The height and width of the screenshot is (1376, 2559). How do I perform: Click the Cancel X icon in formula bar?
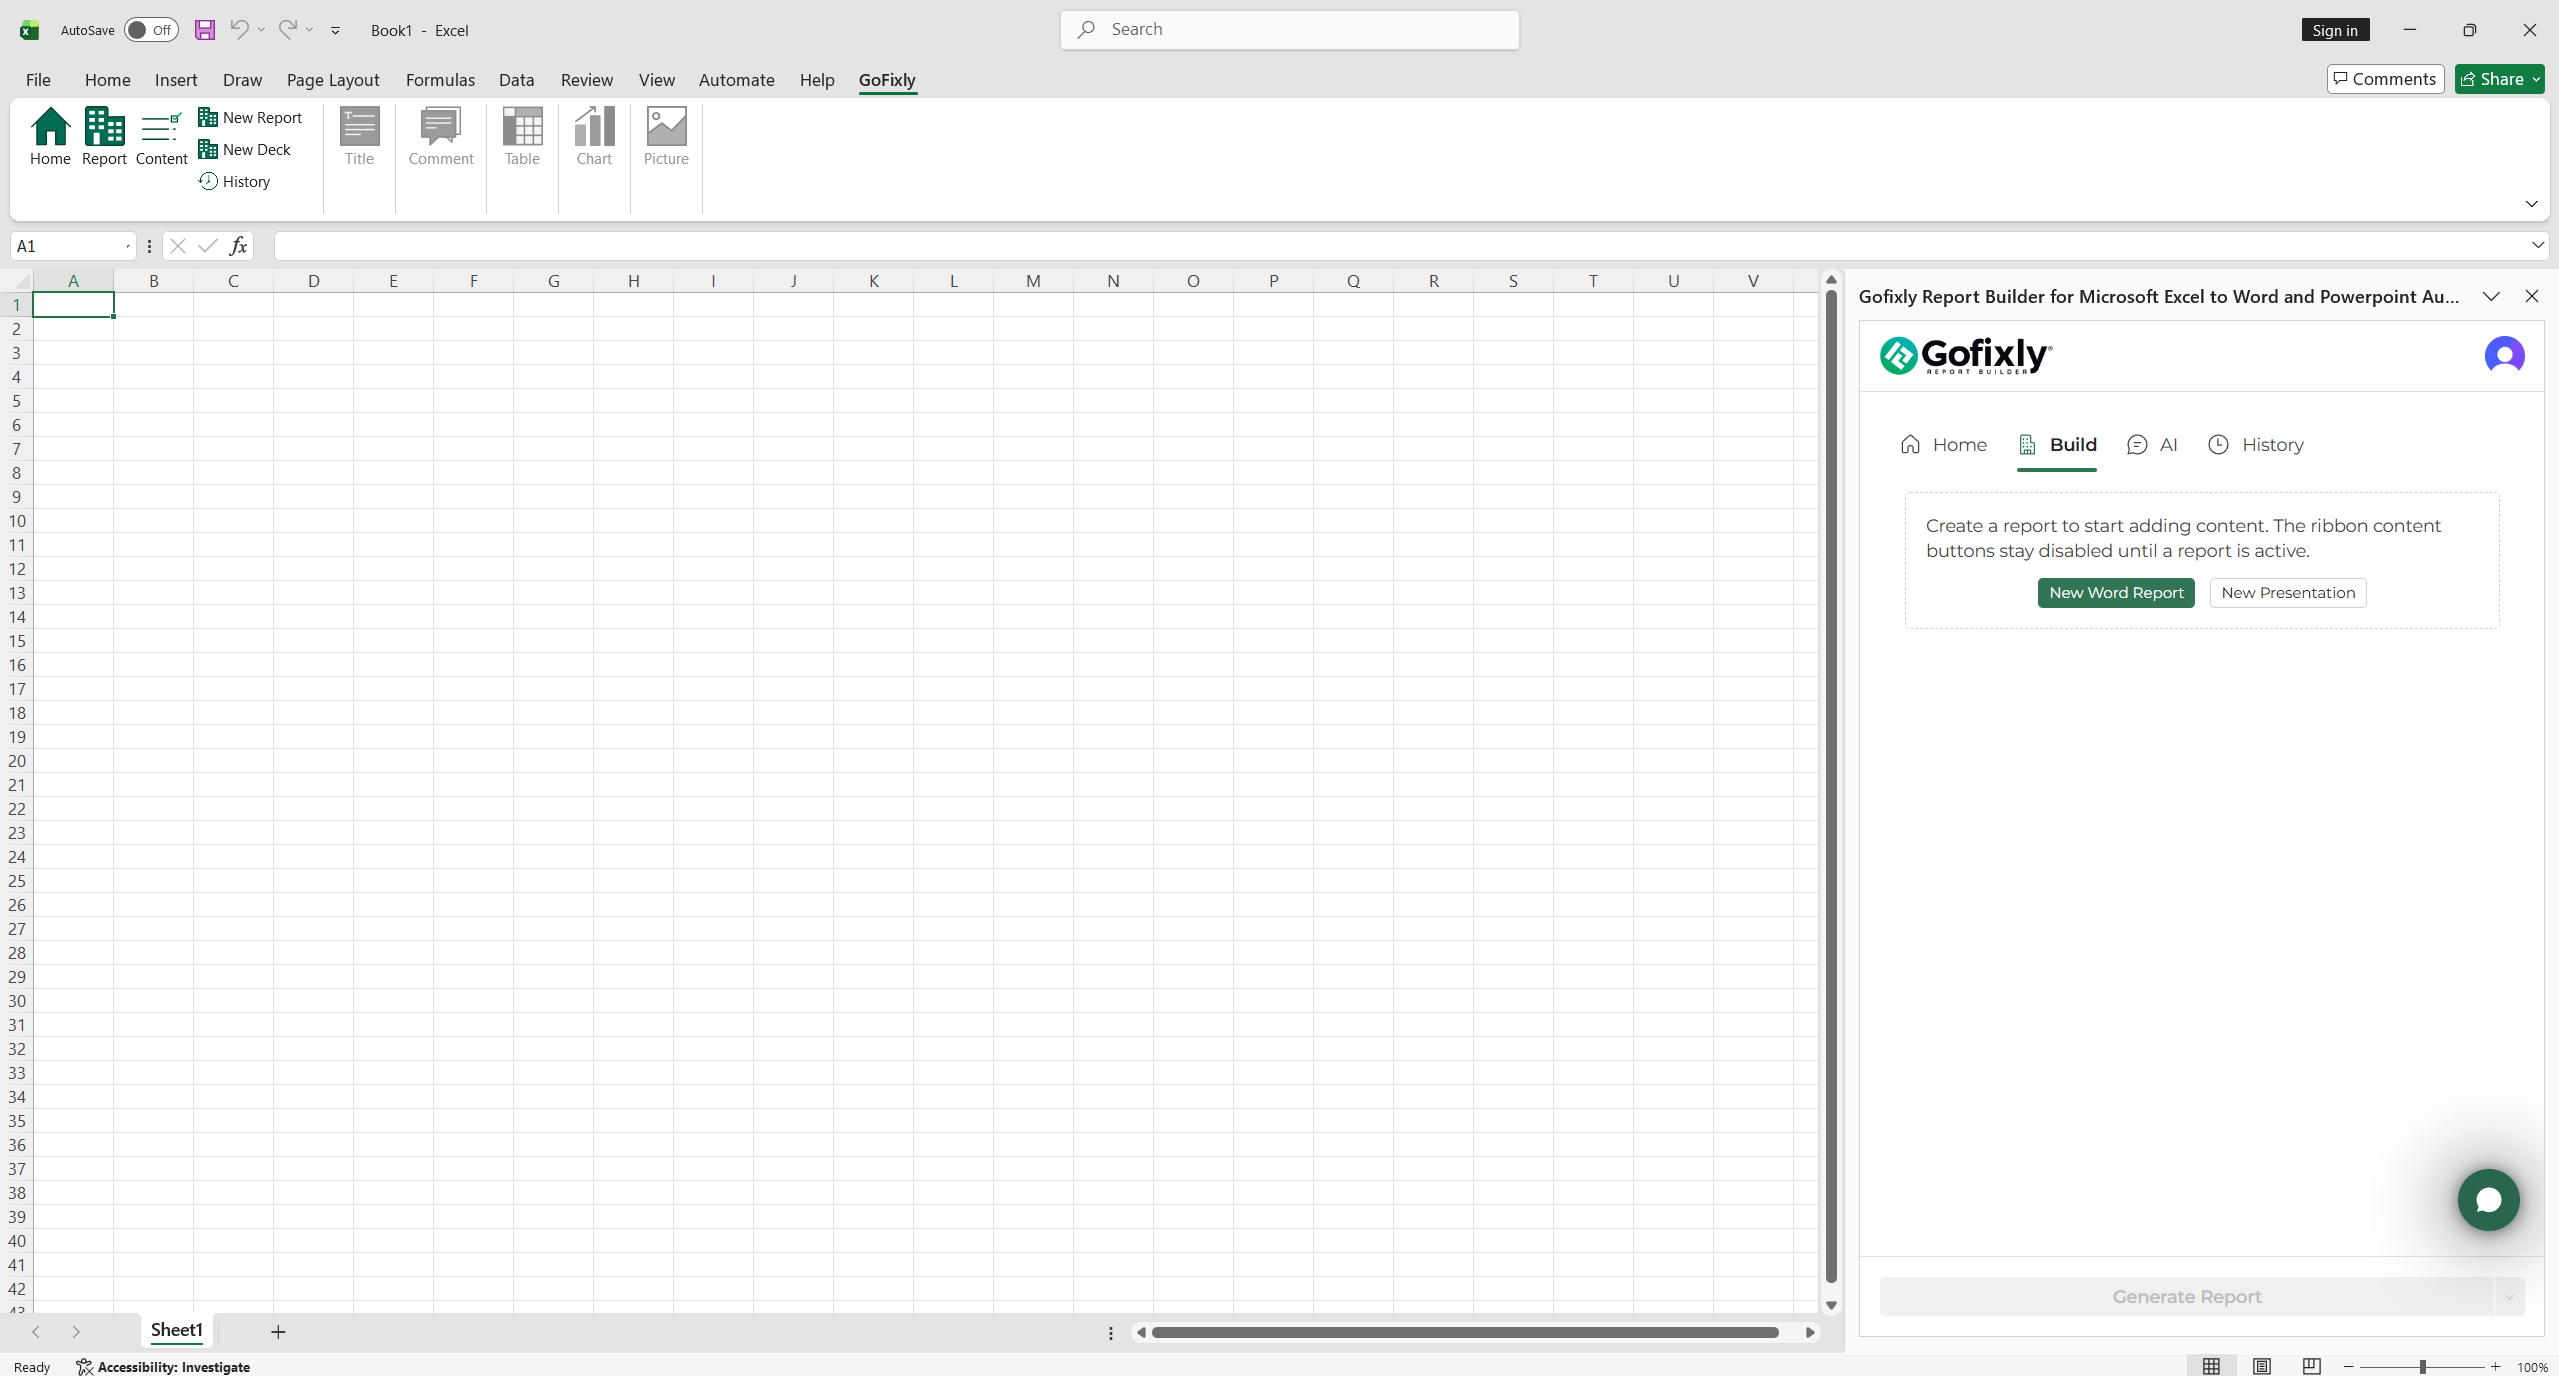(x=178, y=246)
